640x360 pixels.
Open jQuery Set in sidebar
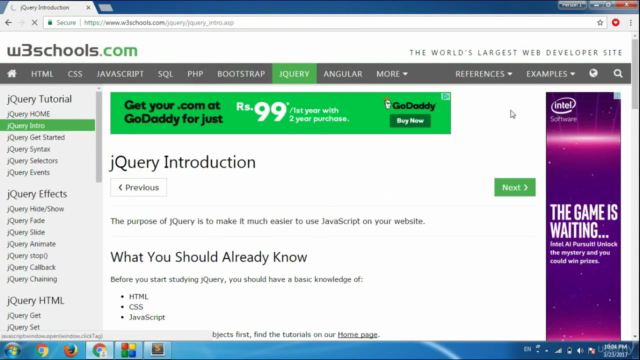click(x=23, y=327)
